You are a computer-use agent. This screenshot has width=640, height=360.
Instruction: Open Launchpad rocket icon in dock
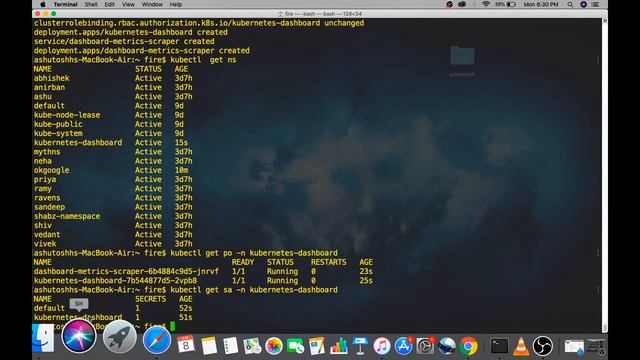pyautogui.click(x=119, y=337)
